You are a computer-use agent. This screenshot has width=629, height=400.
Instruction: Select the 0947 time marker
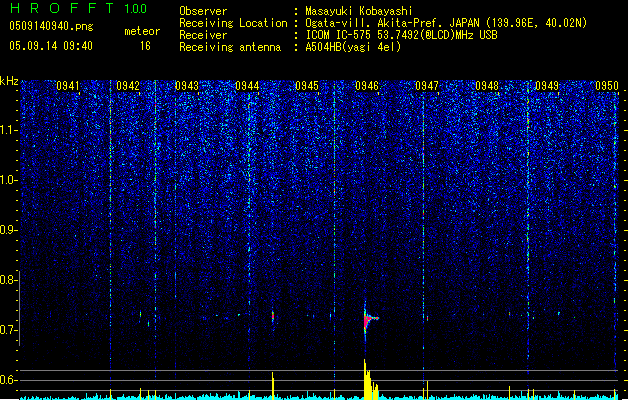pos(427,87)
